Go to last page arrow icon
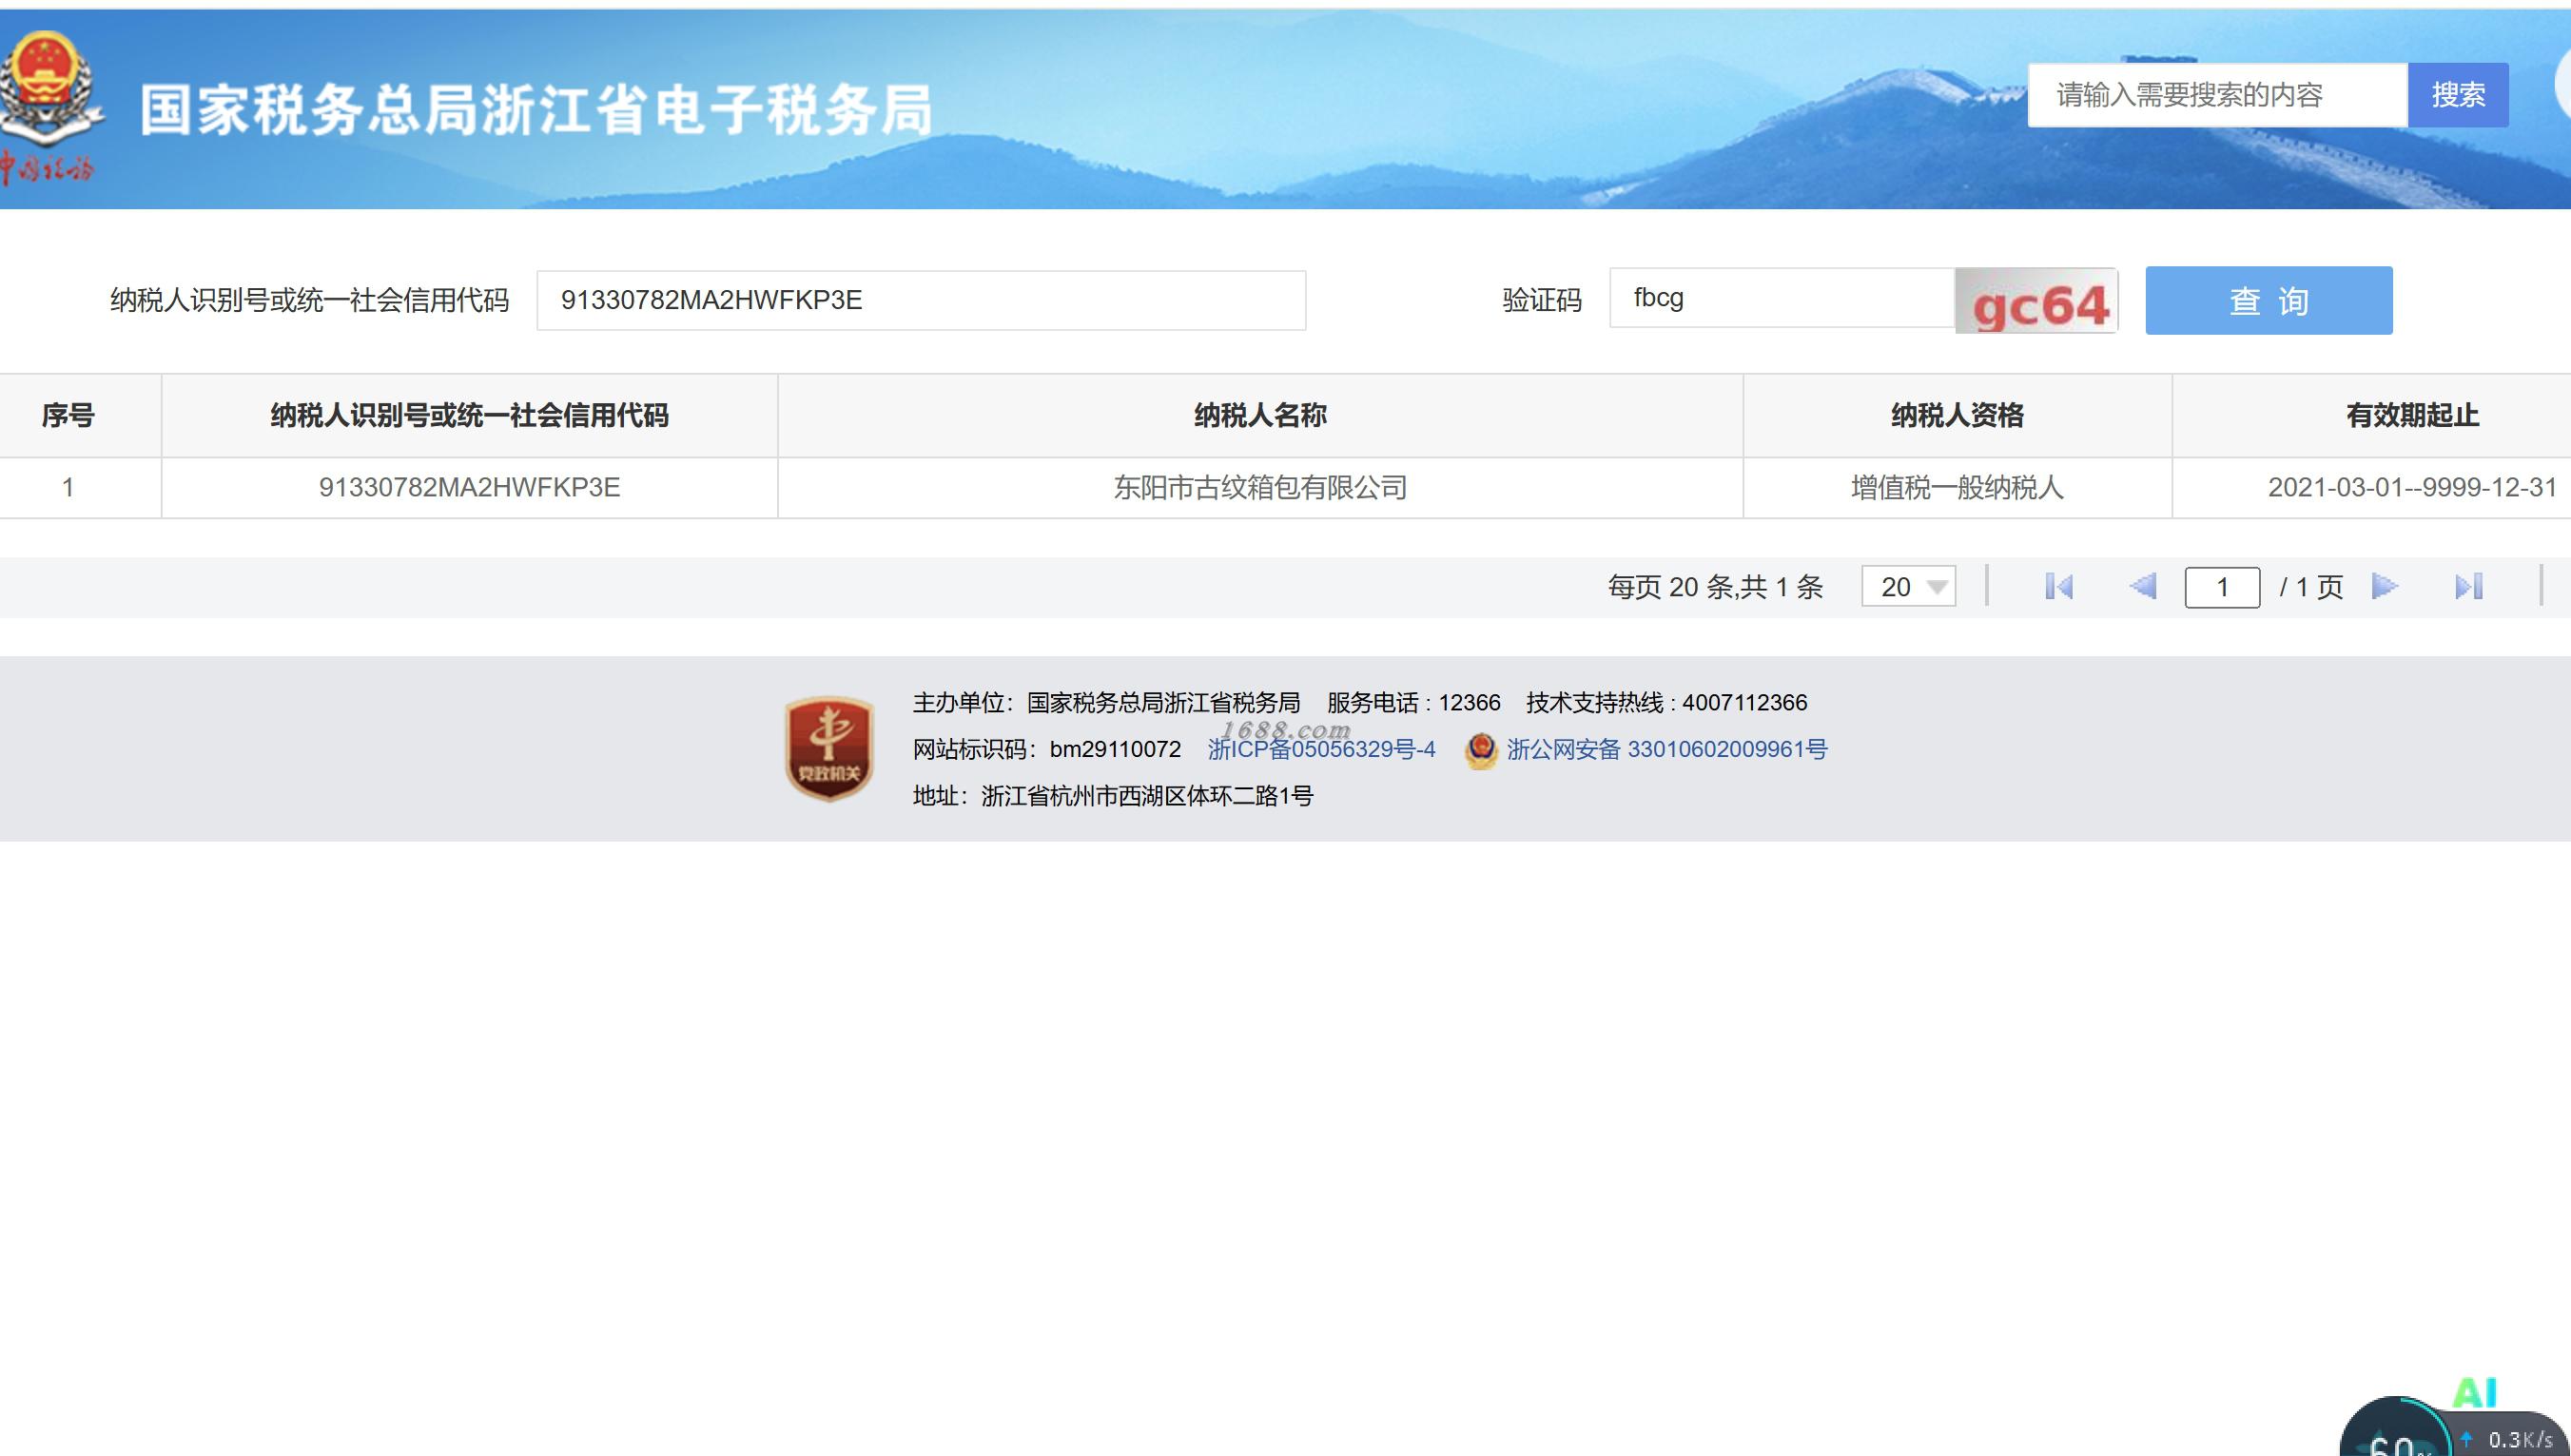2571x1456 pixels. [x=2468, y=587]
